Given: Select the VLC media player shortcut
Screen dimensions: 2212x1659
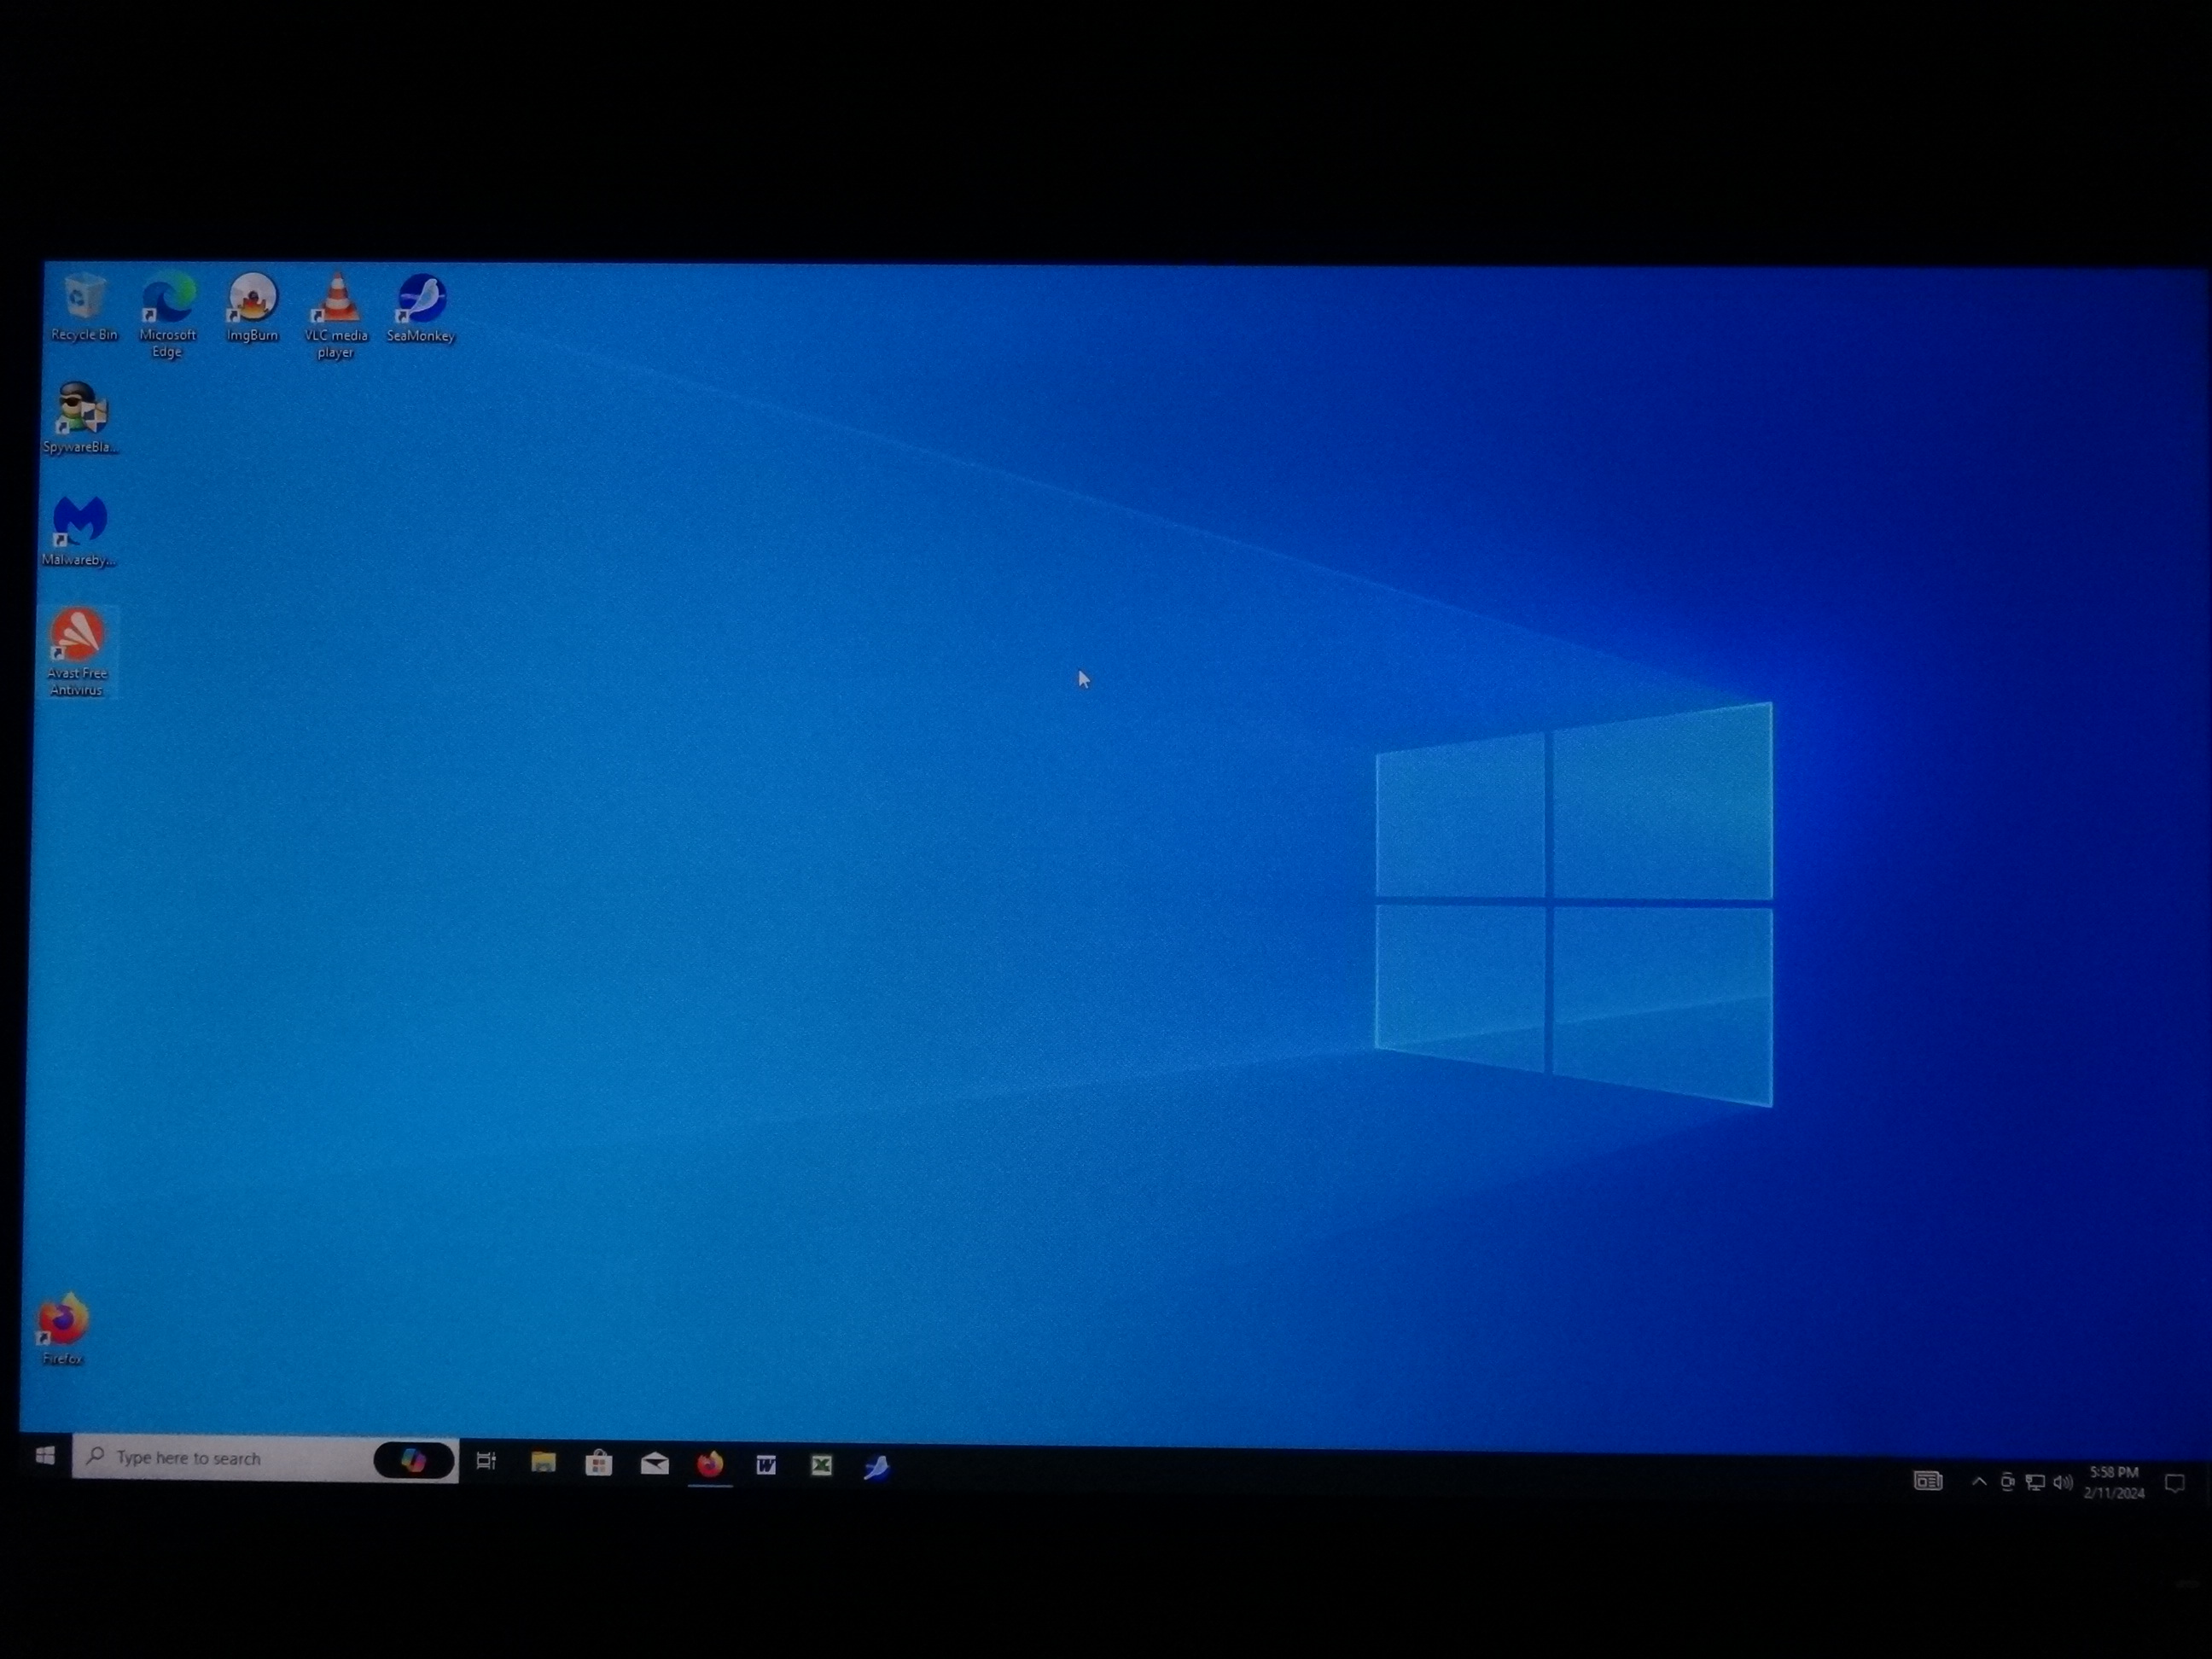Looking at the screenshot, I should pos(336,315).
